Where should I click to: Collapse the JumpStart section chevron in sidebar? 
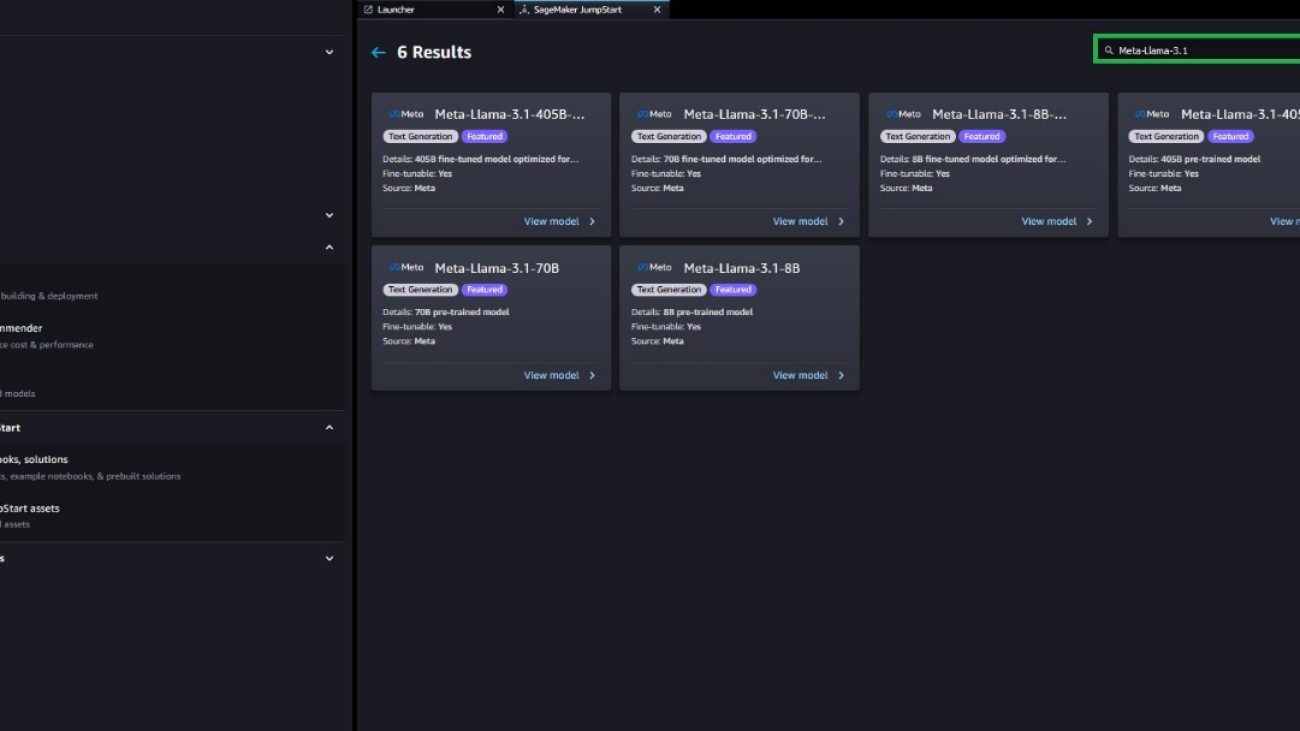pyautogui.click(x=329, y=428)
